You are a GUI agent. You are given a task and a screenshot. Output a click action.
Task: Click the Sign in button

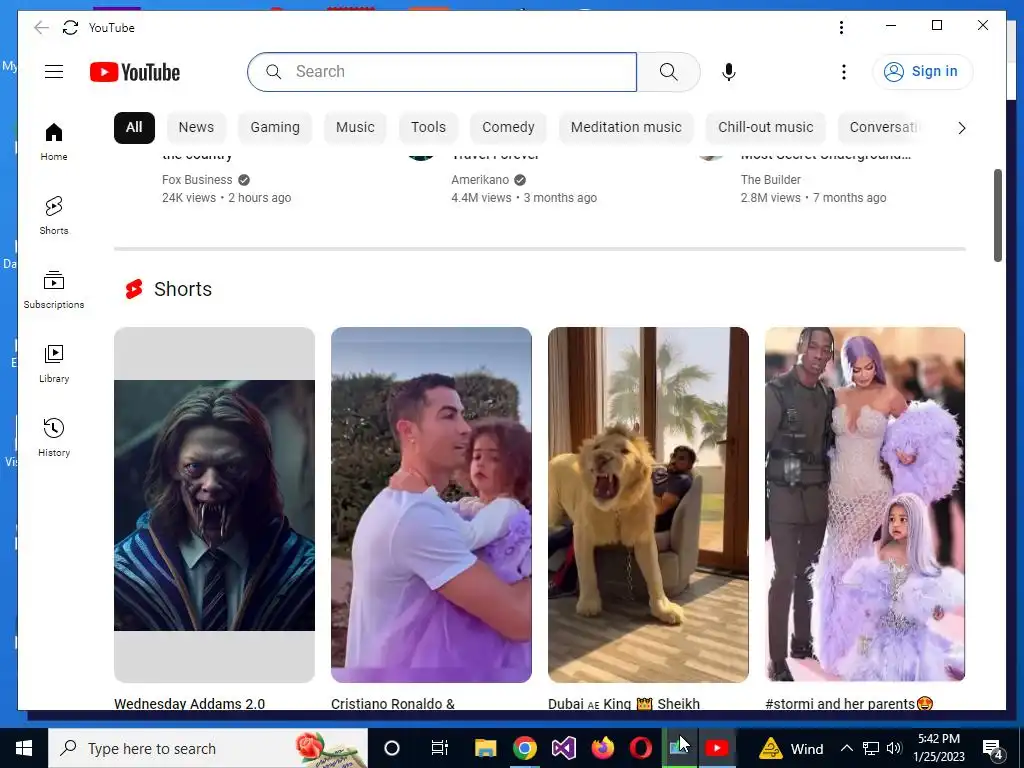922,71
